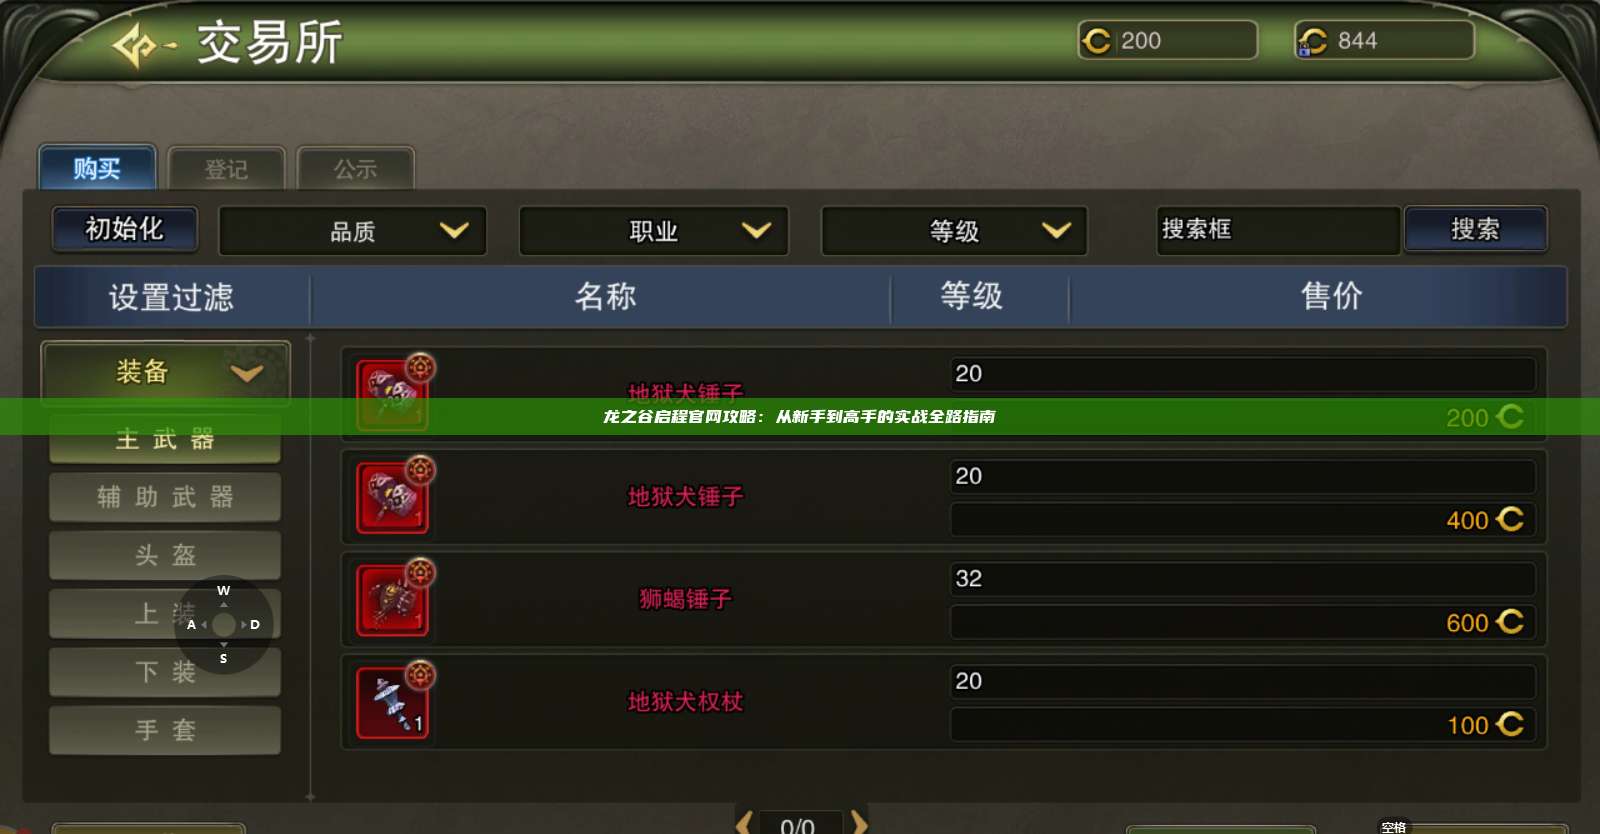Select the 400-priced 地狱犬锤子 item icon
The height and width of the screenshot is (834, 1600).
(392, 497)
